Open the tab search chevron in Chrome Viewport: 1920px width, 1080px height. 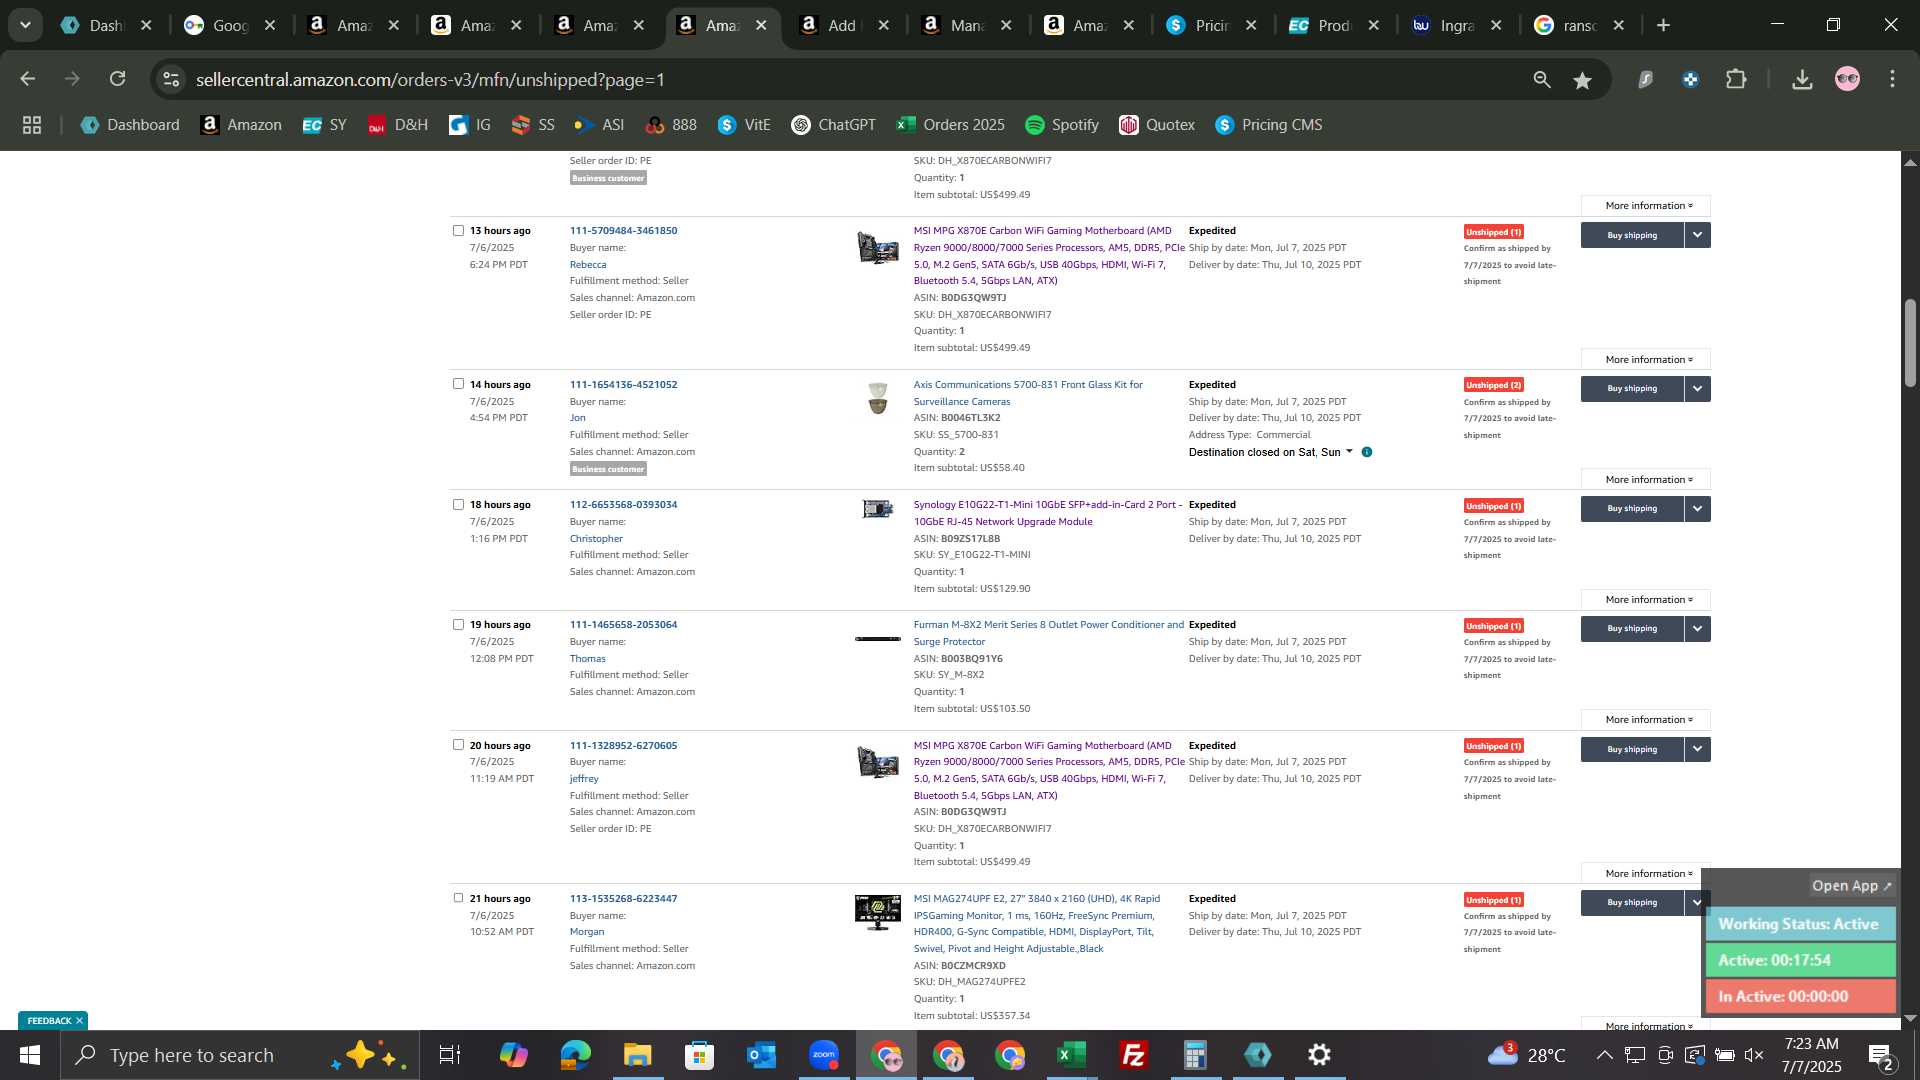pos(25,25)
